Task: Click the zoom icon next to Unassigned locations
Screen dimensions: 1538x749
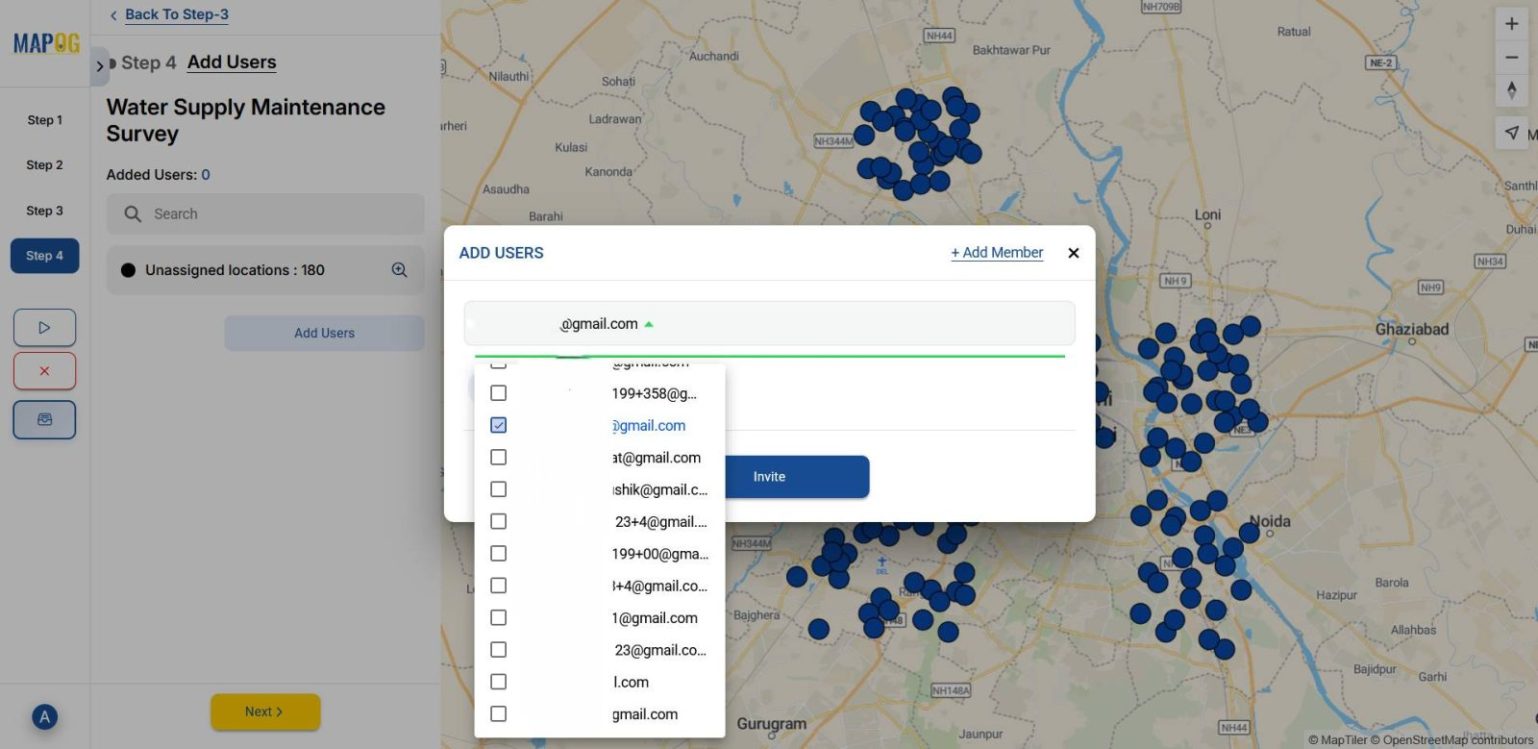Action: [x=399, y=269]
